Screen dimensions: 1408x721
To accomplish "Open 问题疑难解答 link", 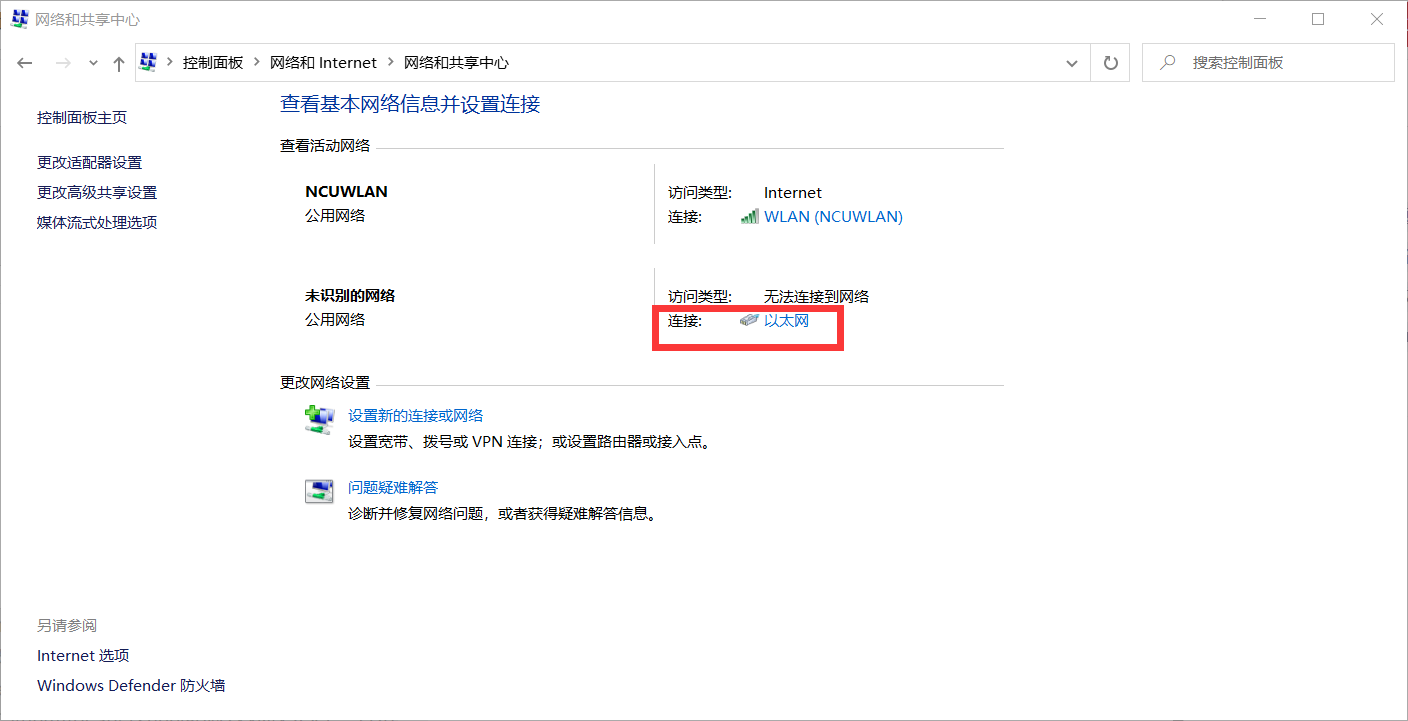I will 393,487.
